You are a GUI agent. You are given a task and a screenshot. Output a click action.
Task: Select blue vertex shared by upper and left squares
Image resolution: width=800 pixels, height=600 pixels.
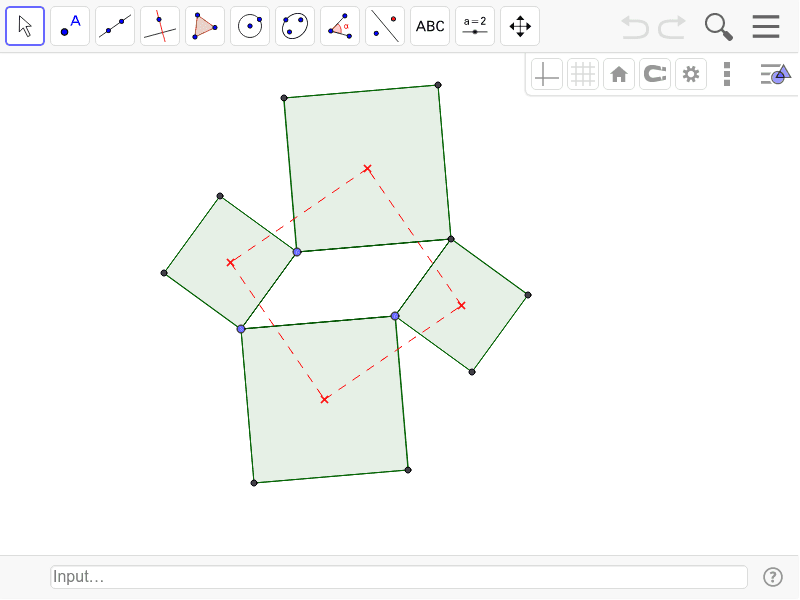tap(297, 252)
